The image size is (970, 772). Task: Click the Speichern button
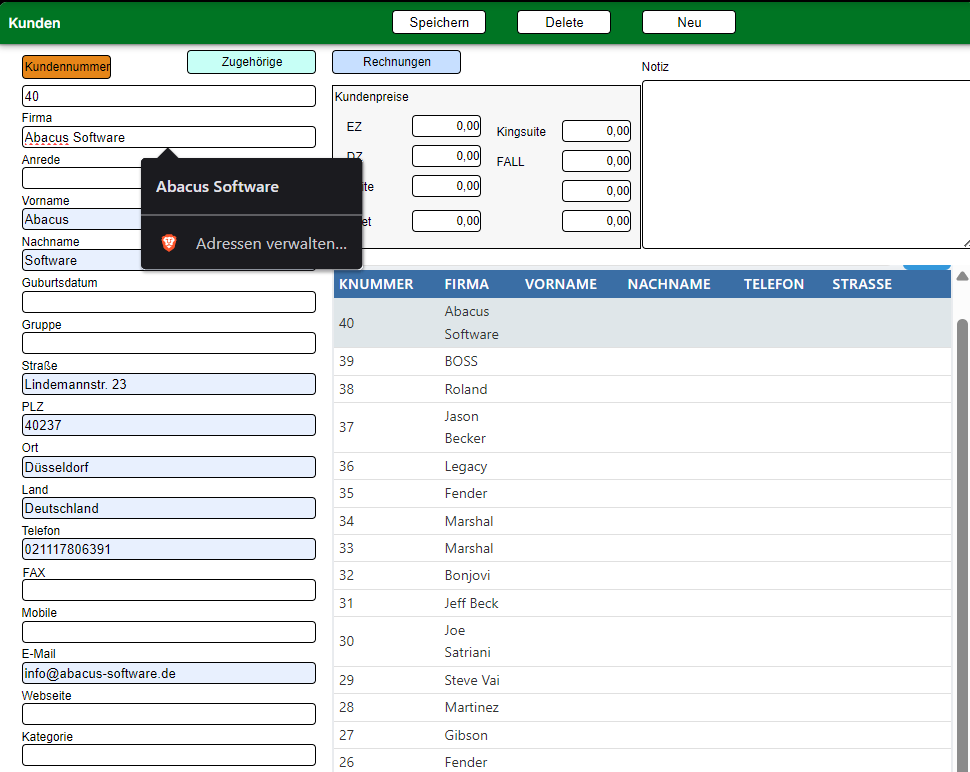439,22
